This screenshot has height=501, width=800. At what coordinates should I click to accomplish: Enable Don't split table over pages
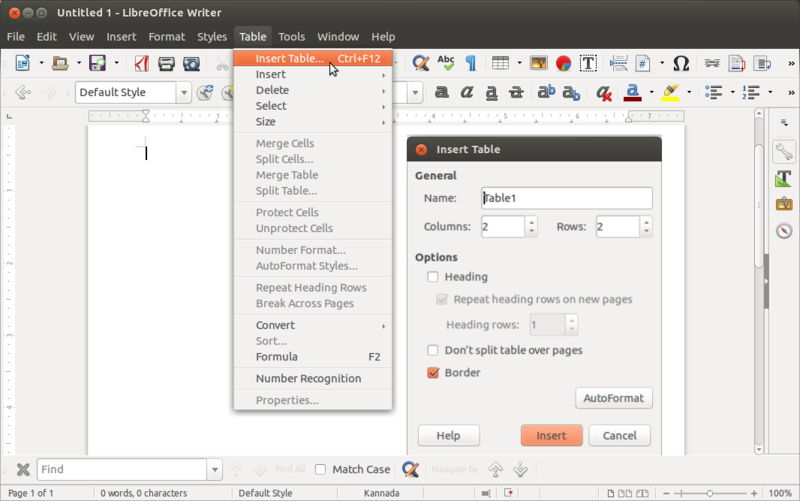433,350
